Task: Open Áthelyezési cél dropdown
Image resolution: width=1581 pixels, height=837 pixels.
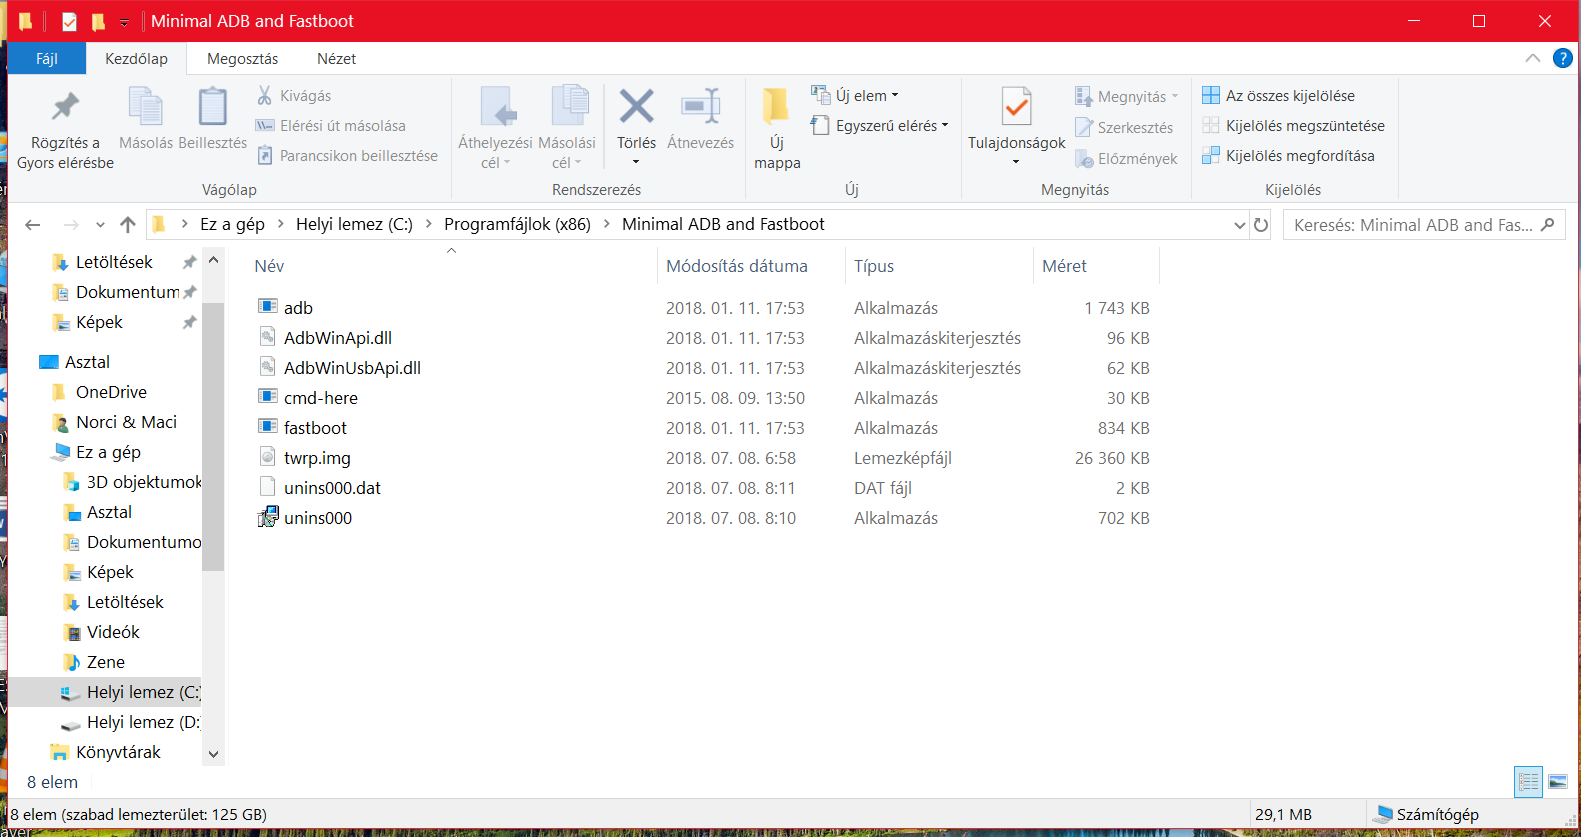Action: [x=495, y=152]
